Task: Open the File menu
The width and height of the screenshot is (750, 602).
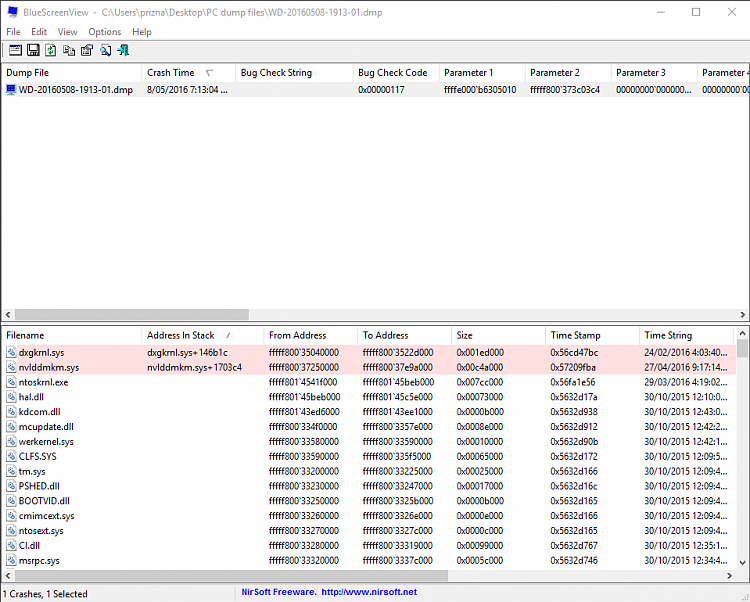Action: coord(13,32)
